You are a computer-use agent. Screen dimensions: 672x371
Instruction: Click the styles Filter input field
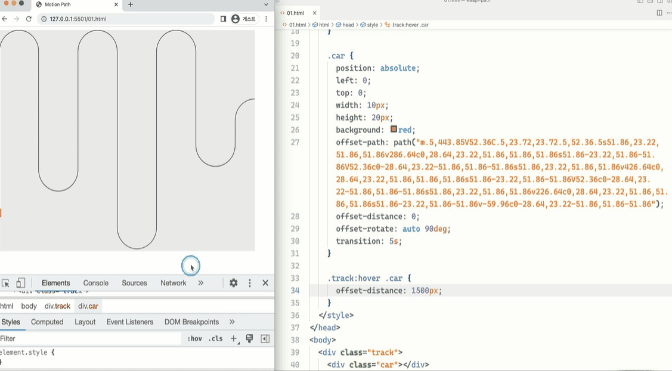(x=90, y=338)
